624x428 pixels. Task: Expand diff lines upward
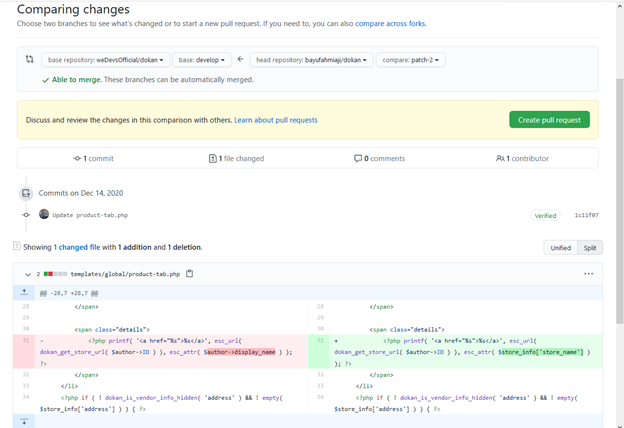coord(24,292)
